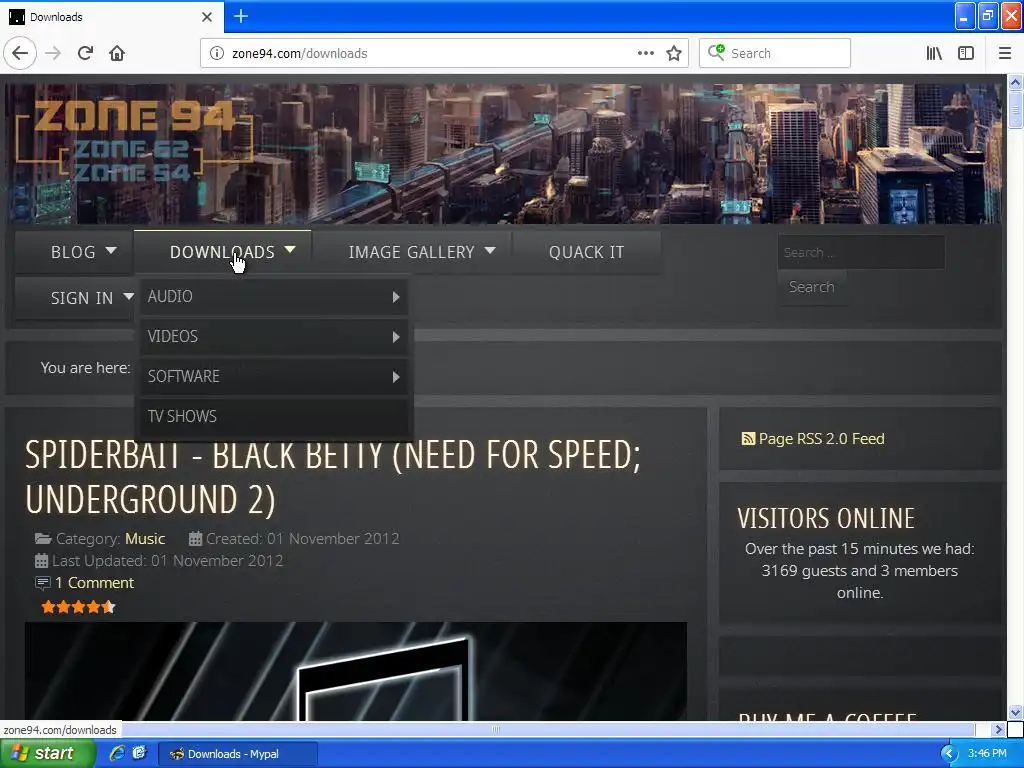Screen dimensions: 1024x768
Task: Click the Zone 94 logo in banner
Action: point(134,140)
